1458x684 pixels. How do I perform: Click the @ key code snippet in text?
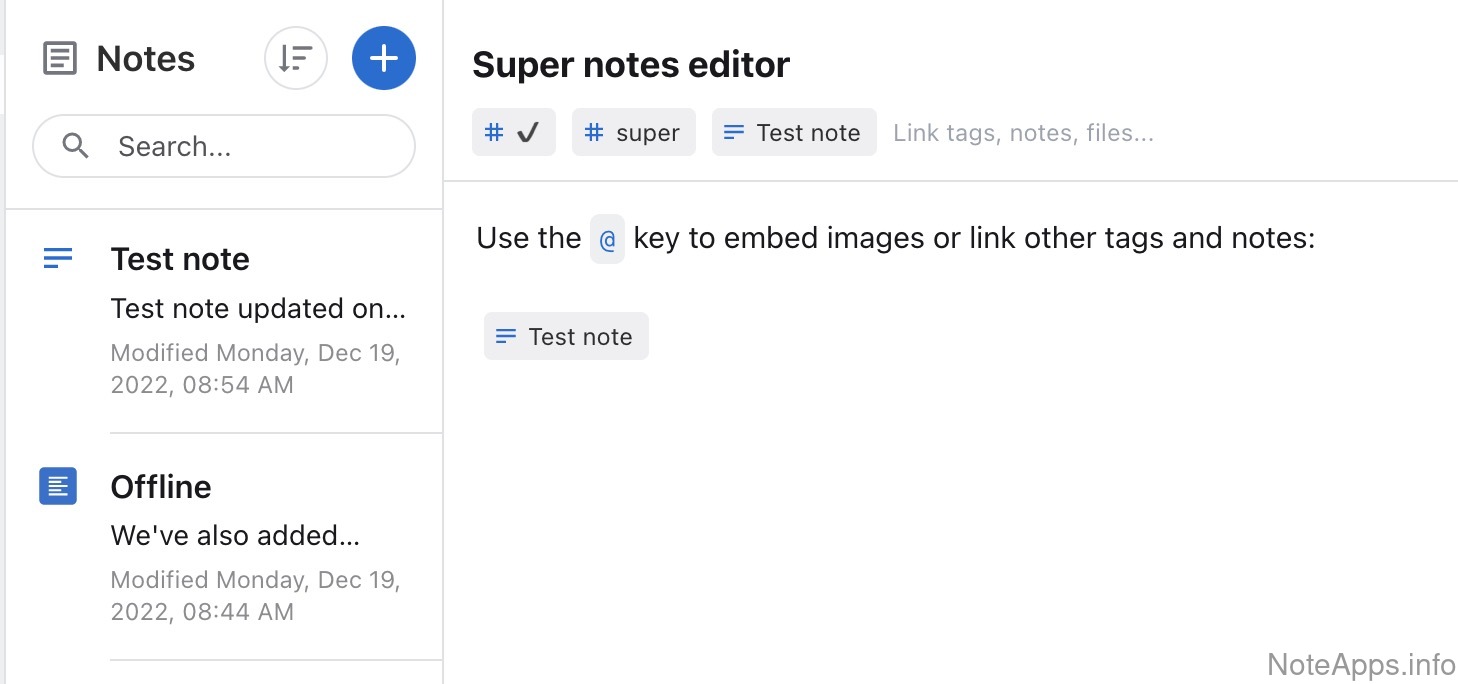tap(607, 239)
